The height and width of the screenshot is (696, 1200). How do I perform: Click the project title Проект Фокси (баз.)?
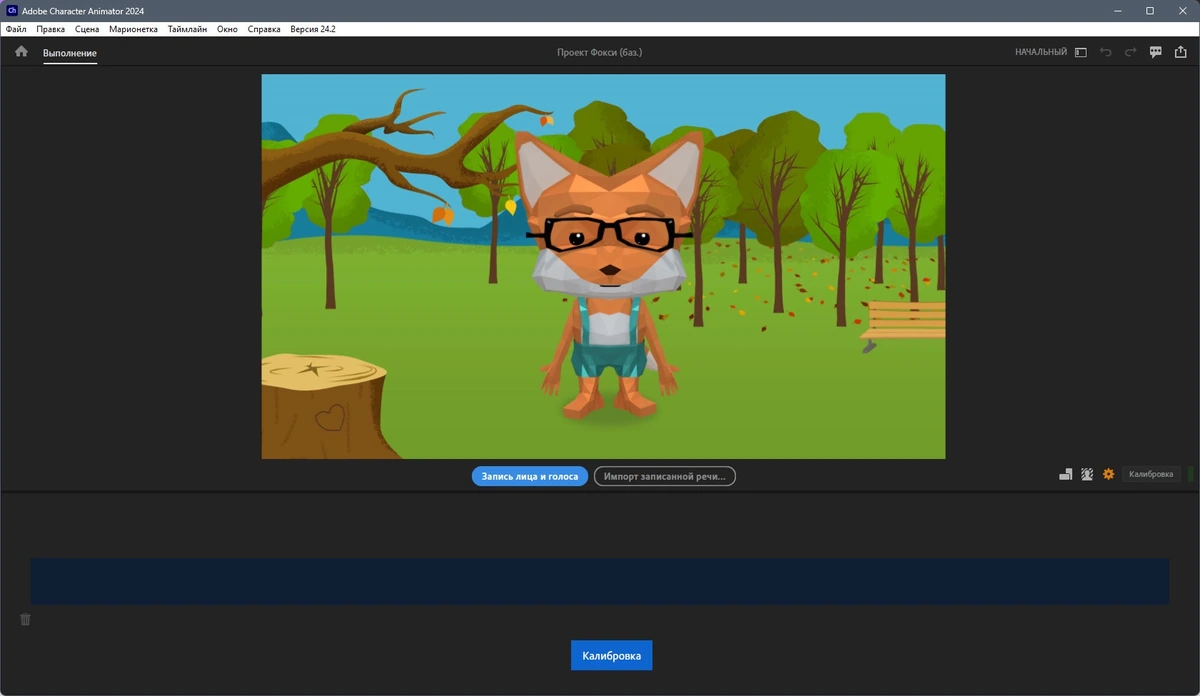click(x=600, y=52)
